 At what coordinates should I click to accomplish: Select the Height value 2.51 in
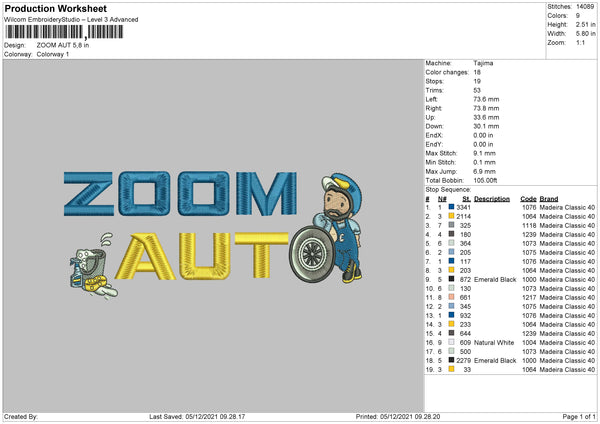(585, 24)
